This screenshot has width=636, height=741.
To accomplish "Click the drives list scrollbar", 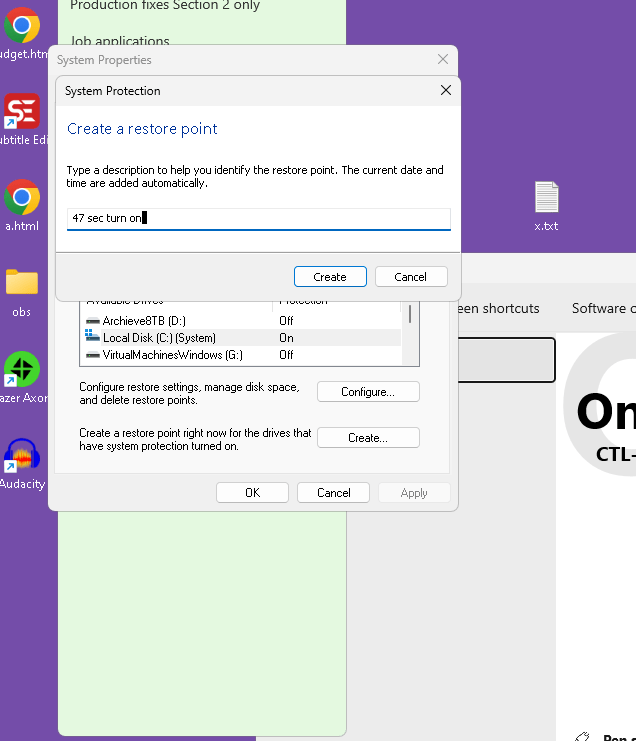I will (410, 314).
